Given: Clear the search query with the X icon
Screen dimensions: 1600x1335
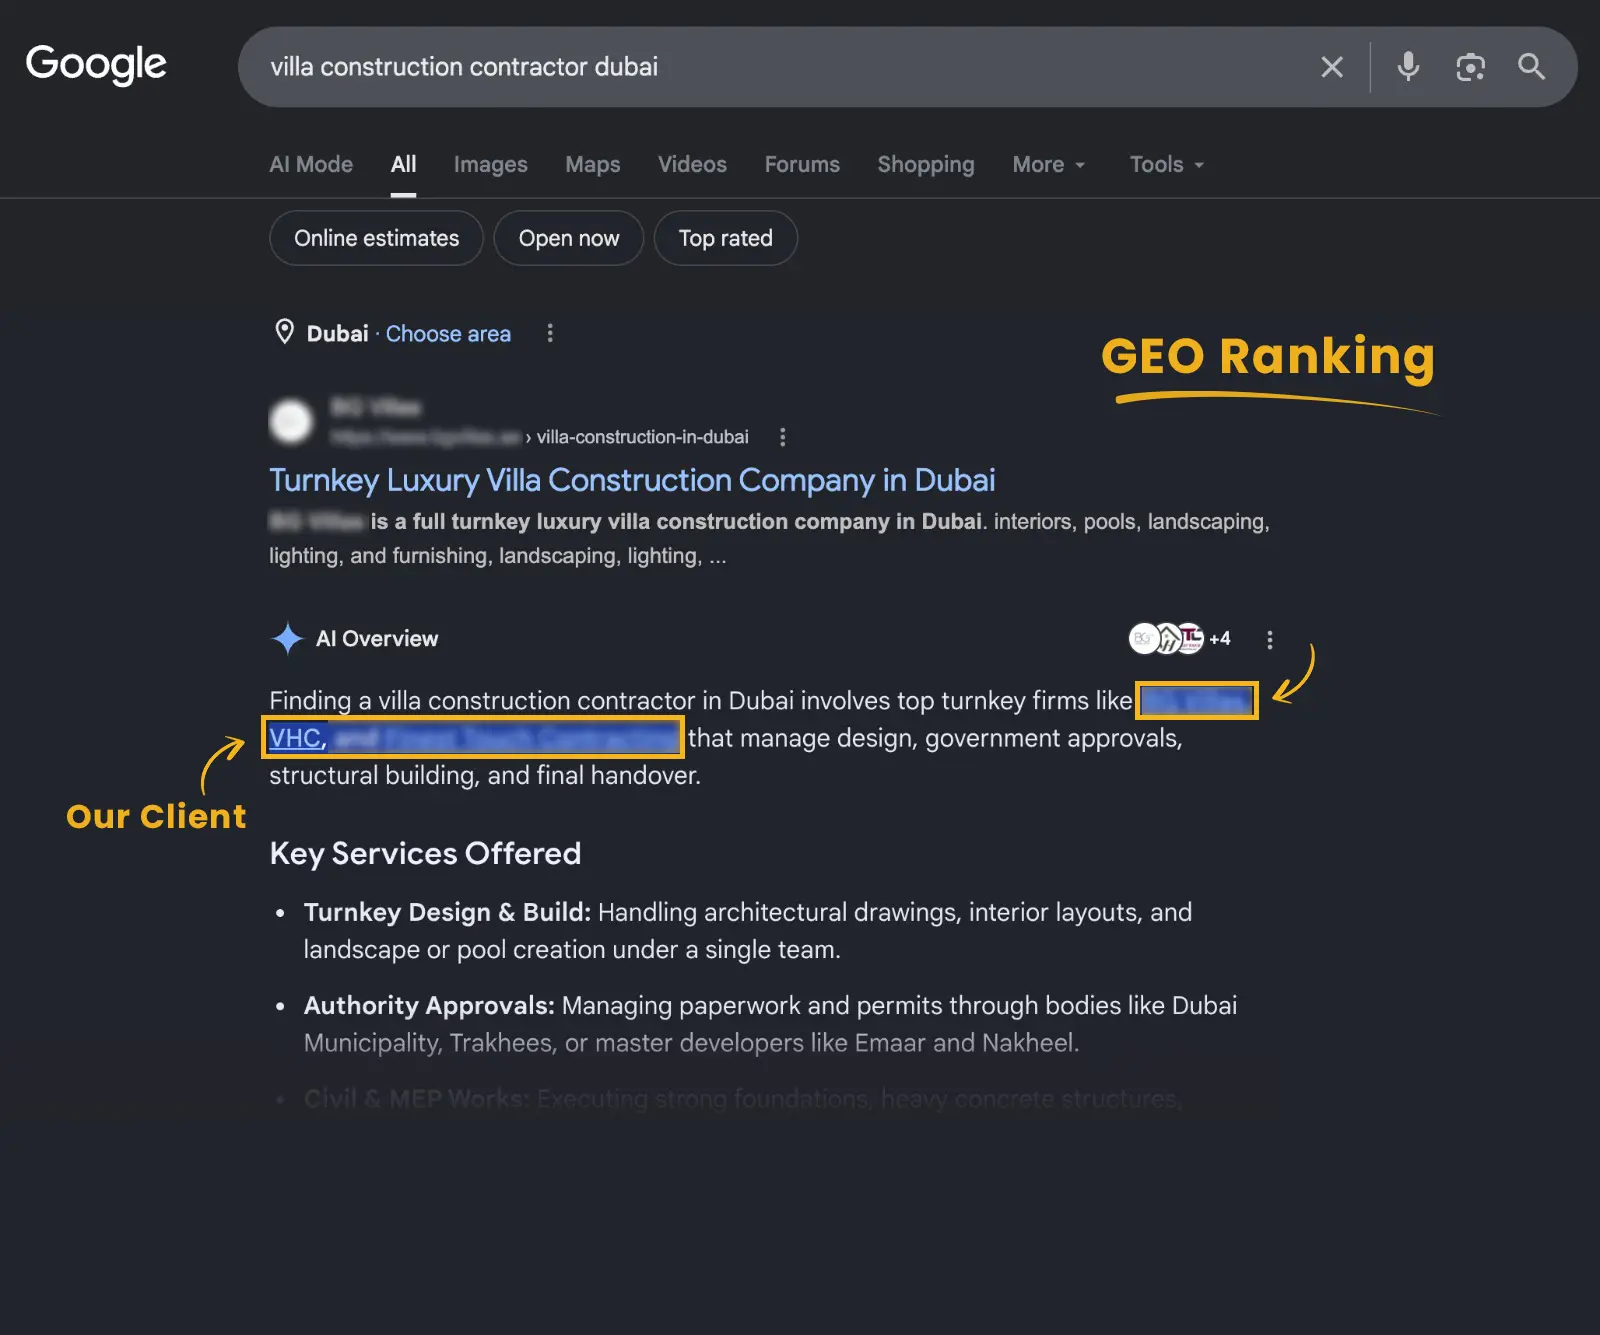Looking at the screenshot, I should [x=1331, y=67].
